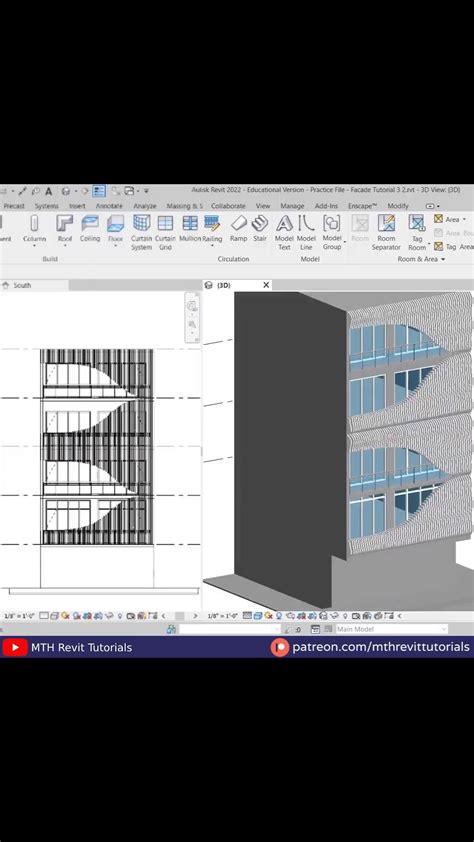Select the Floor tool
The height and width of the screenshot is (842, 474).
coord(115,228)
